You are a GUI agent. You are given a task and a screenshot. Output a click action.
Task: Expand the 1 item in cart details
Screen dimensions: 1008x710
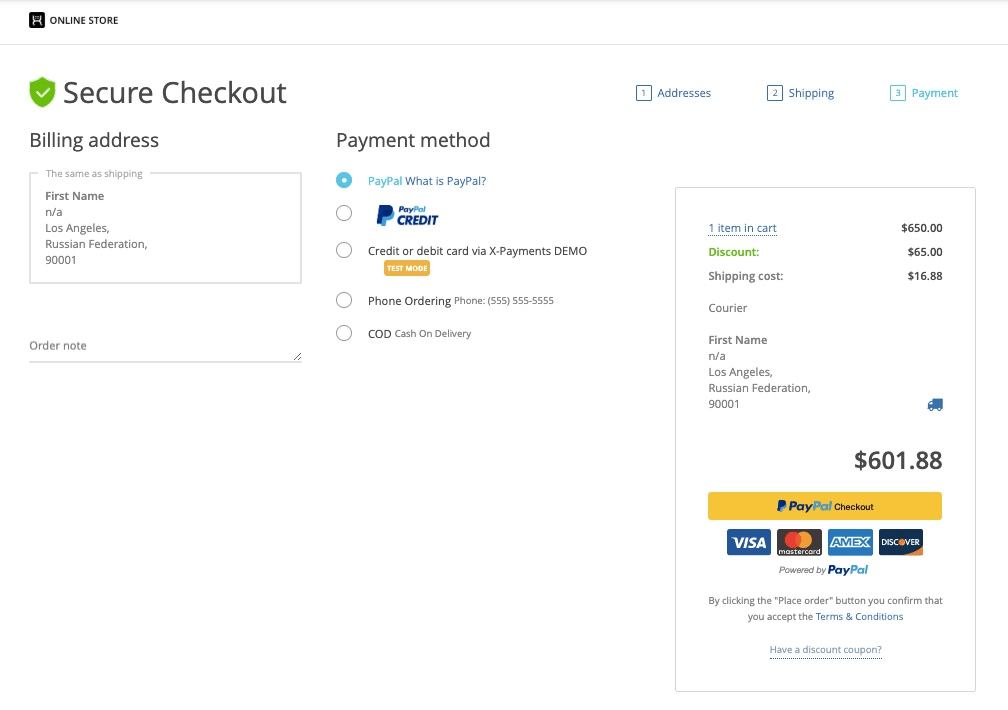pos(742,228)
